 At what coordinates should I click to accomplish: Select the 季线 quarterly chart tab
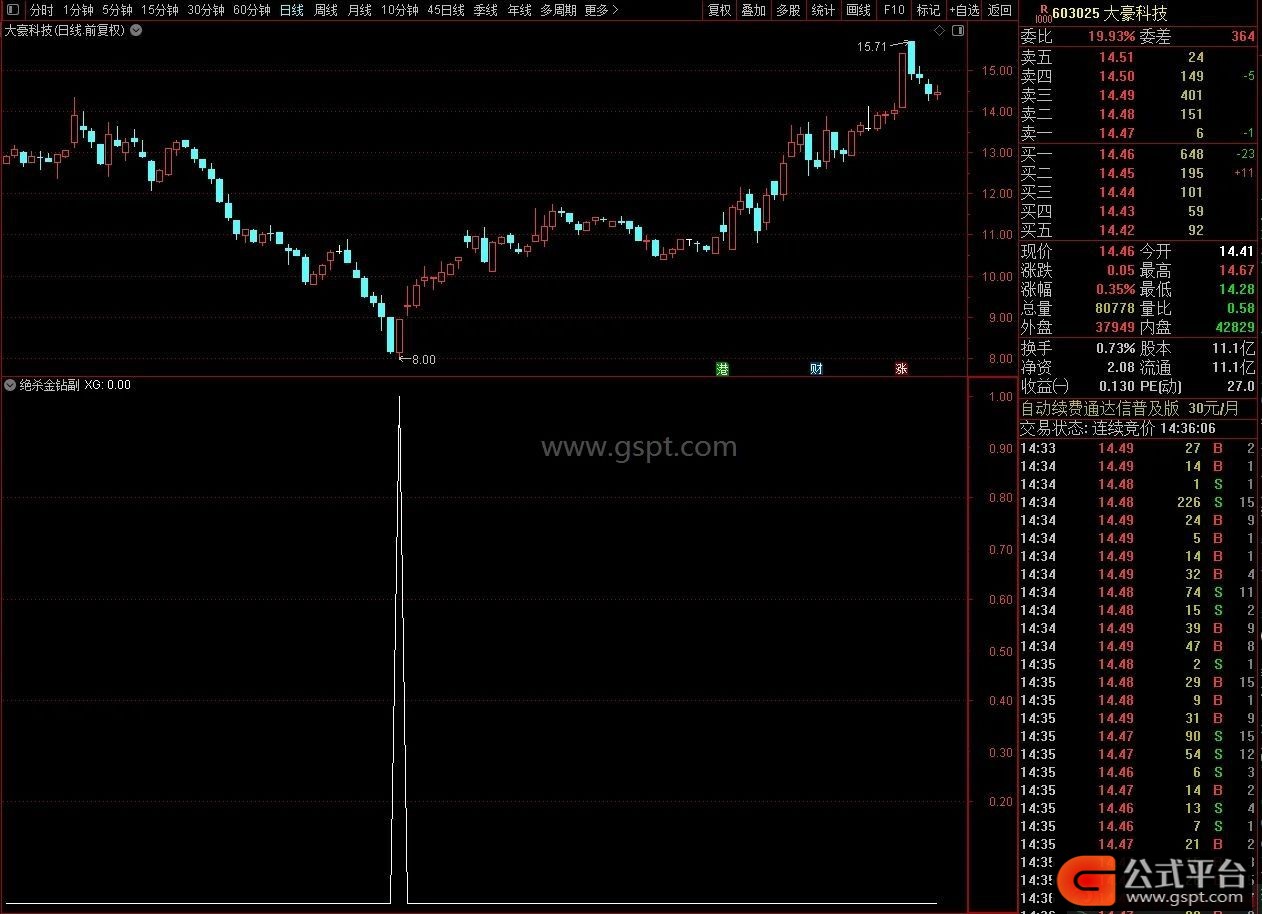(x=486, y=10)
